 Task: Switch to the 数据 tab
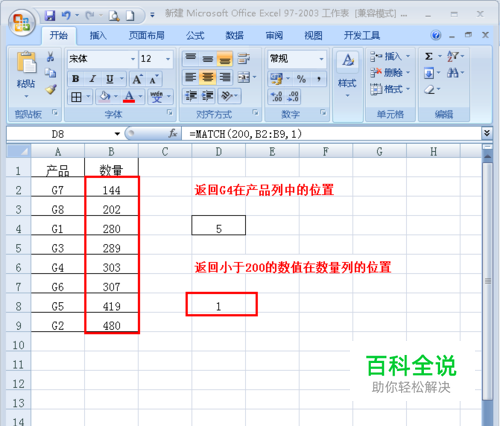click(x=234, y=35)
